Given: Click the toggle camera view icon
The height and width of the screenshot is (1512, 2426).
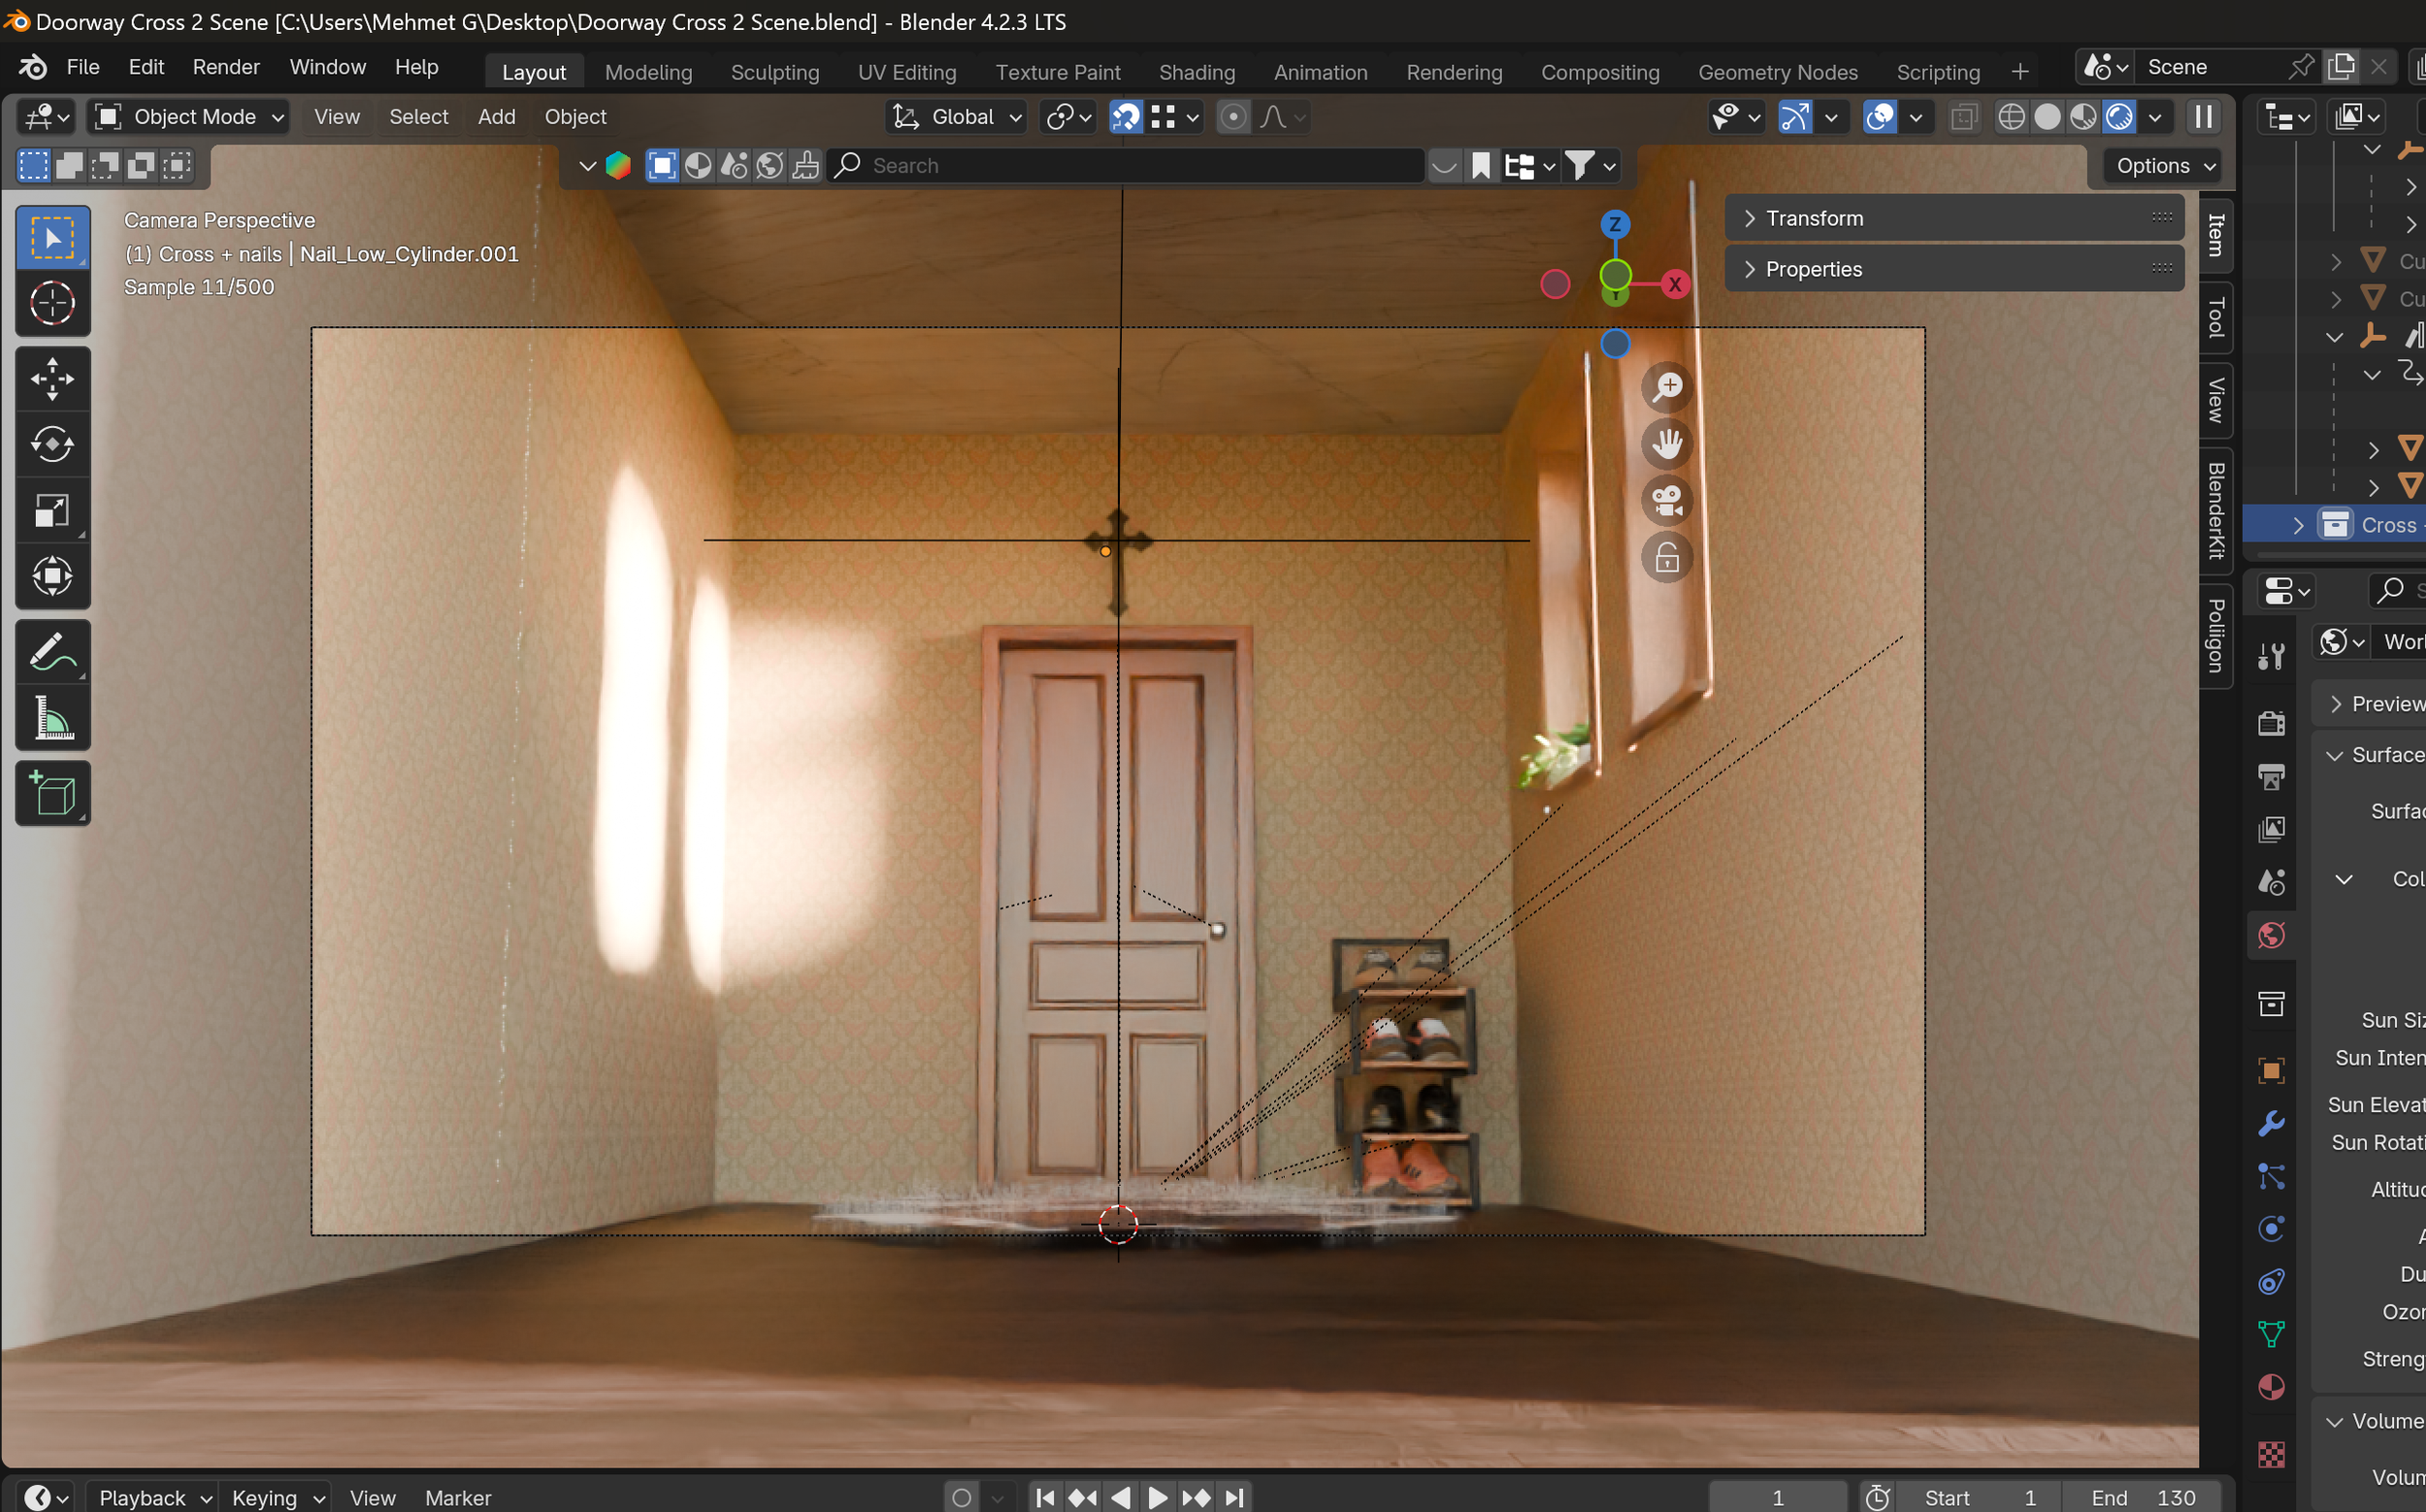Looking at the screenshot, I should pos(1666,501).
